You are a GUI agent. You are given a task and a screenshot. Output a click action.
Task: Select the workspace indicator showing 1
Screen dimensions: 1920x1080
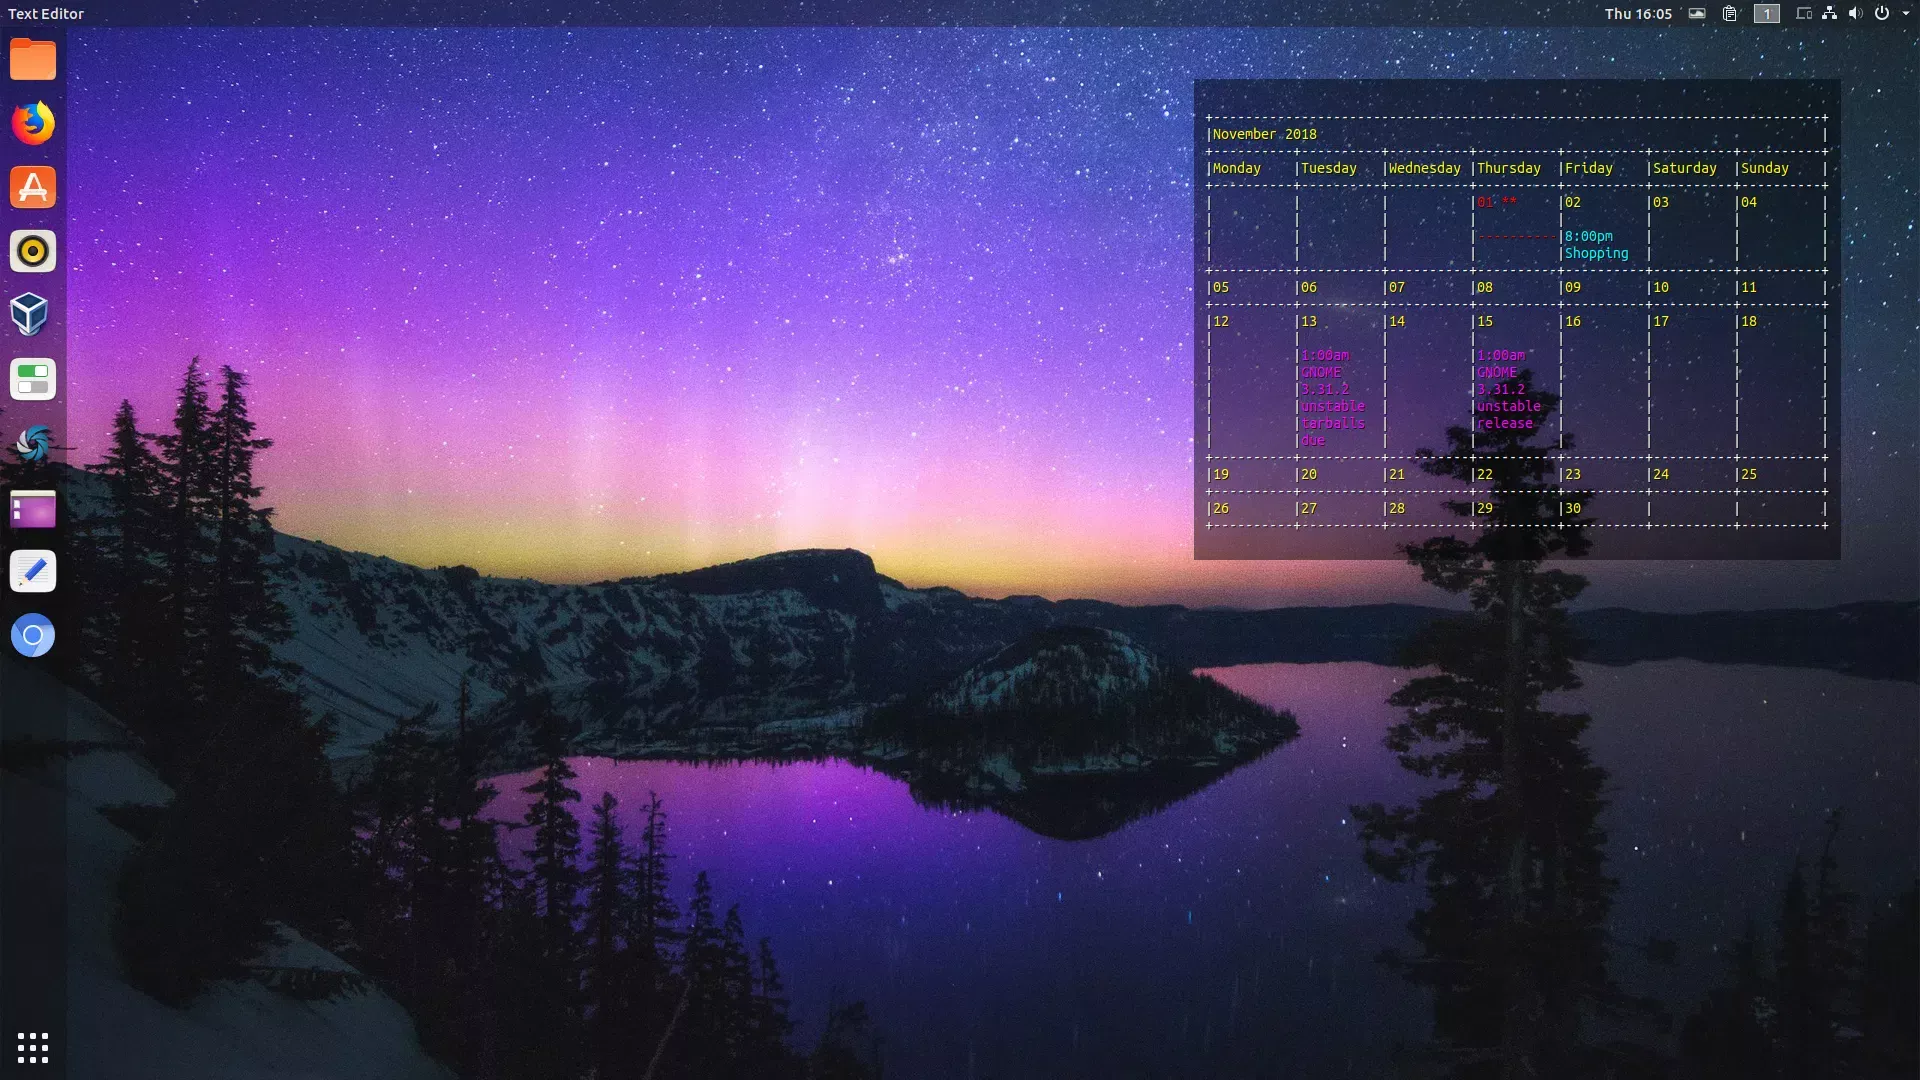1766,13
